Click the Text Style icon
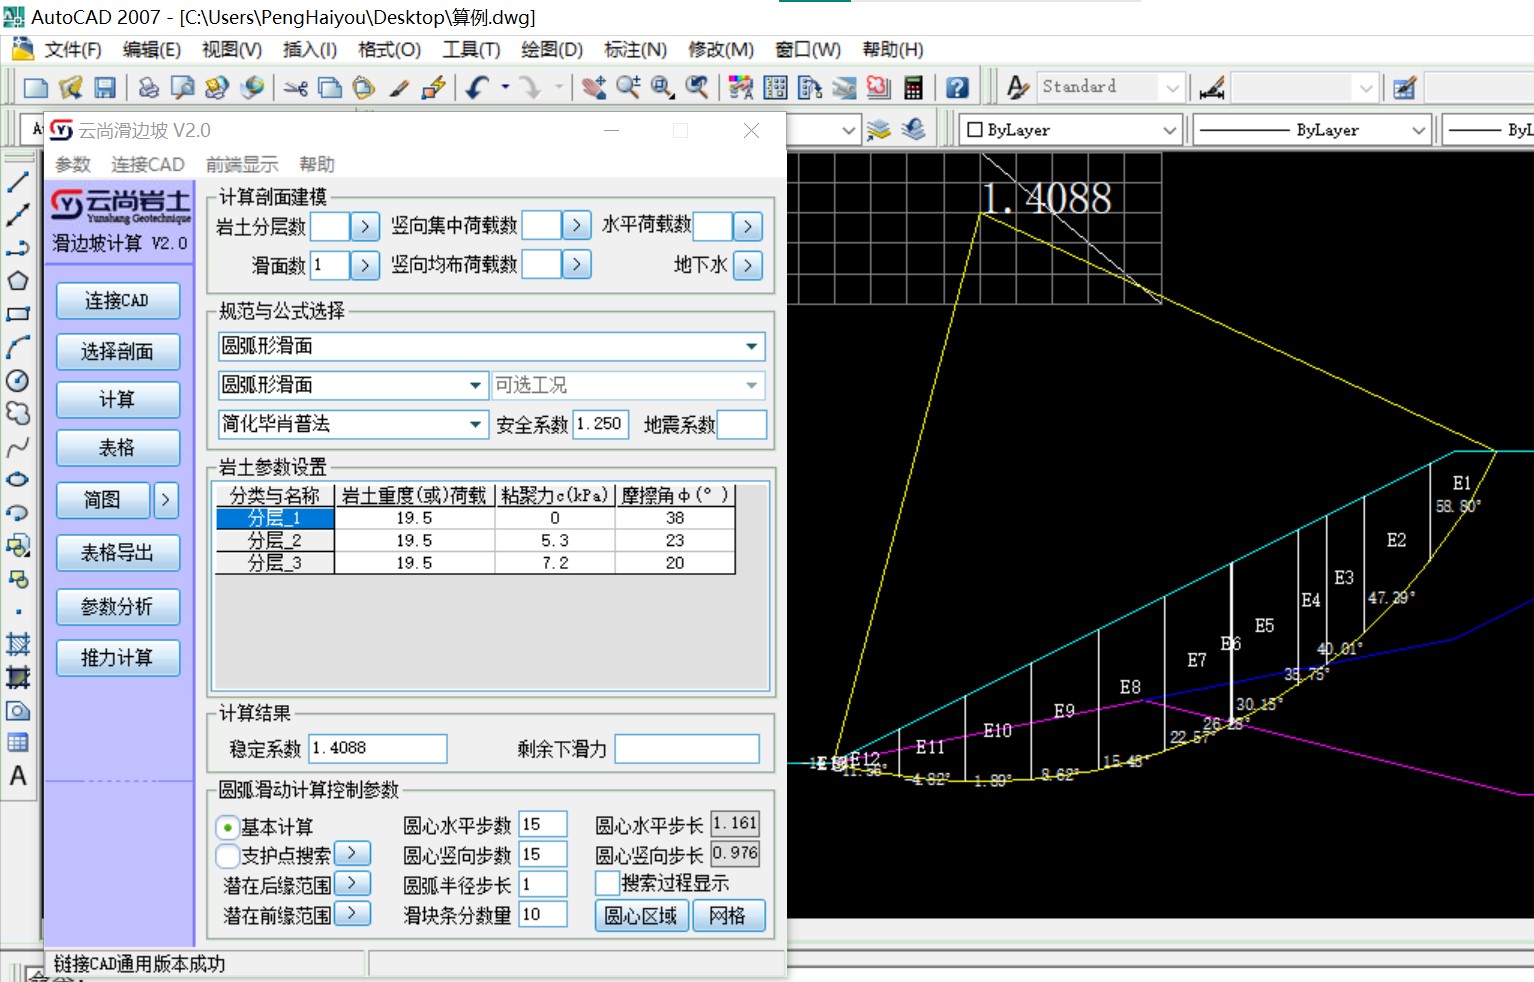 click(1018, 88)
